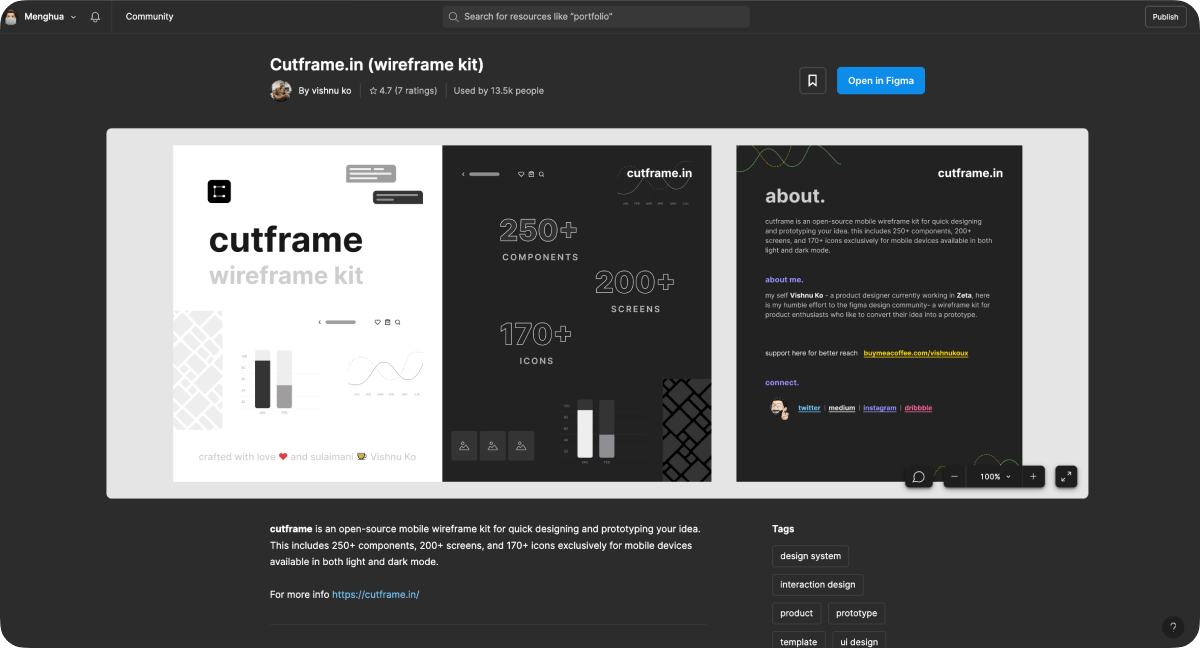
Task: Click the notifications bell icon
Action: click(95, 17)
